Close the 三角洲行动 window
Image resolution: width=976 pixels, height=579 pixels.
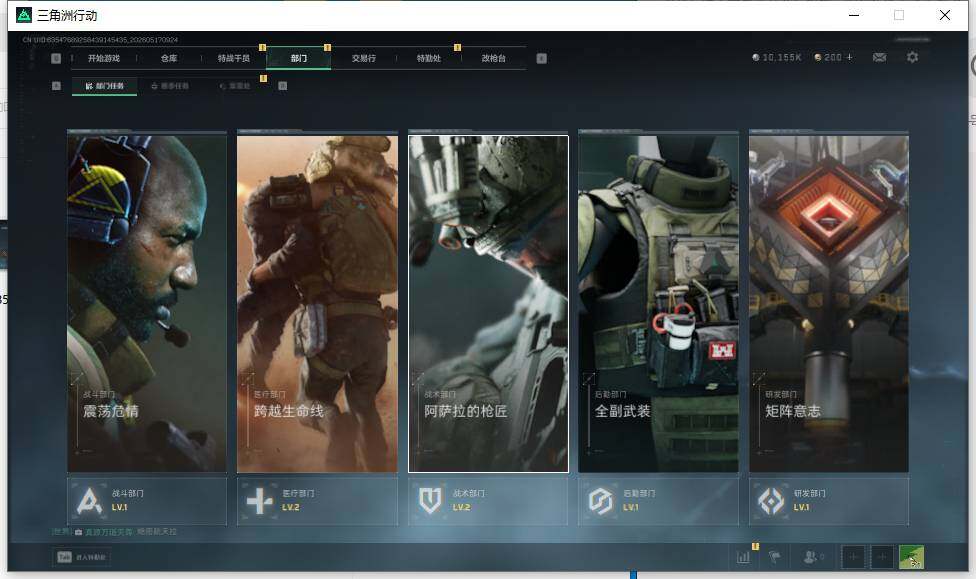945,15
